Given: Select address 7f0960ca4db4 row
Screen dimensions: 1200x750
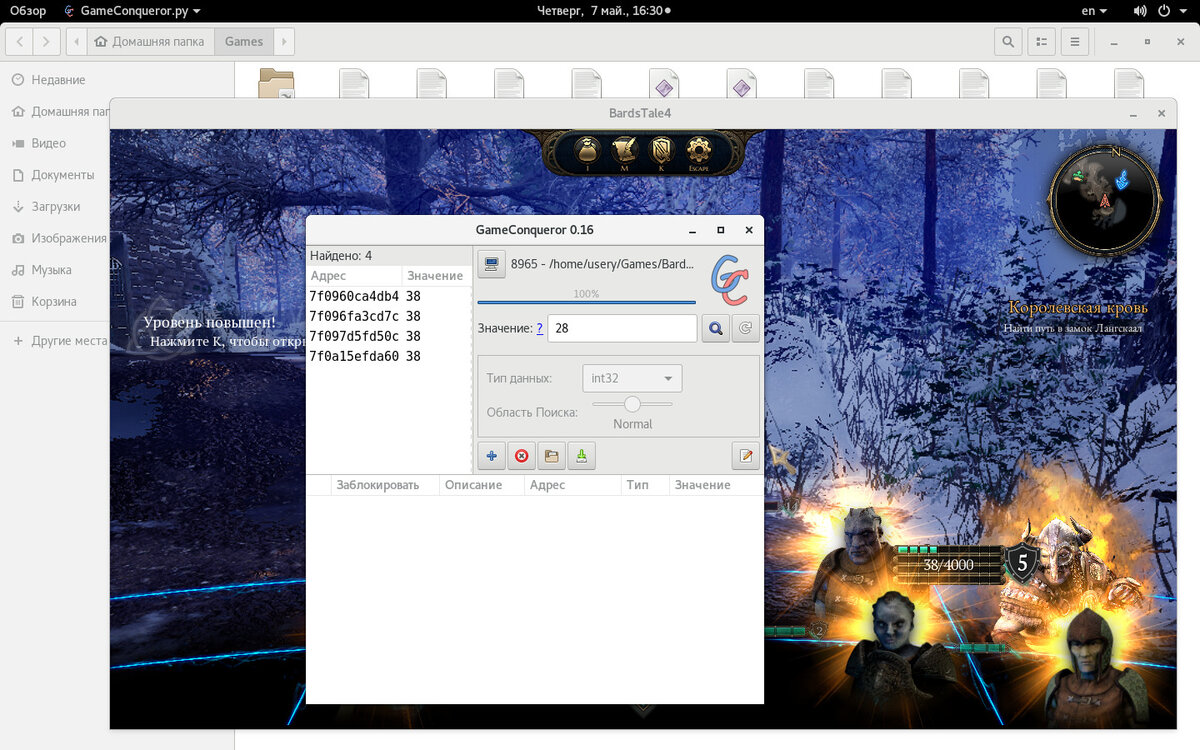Looking at the screenshot, I should tap(389, 296).
